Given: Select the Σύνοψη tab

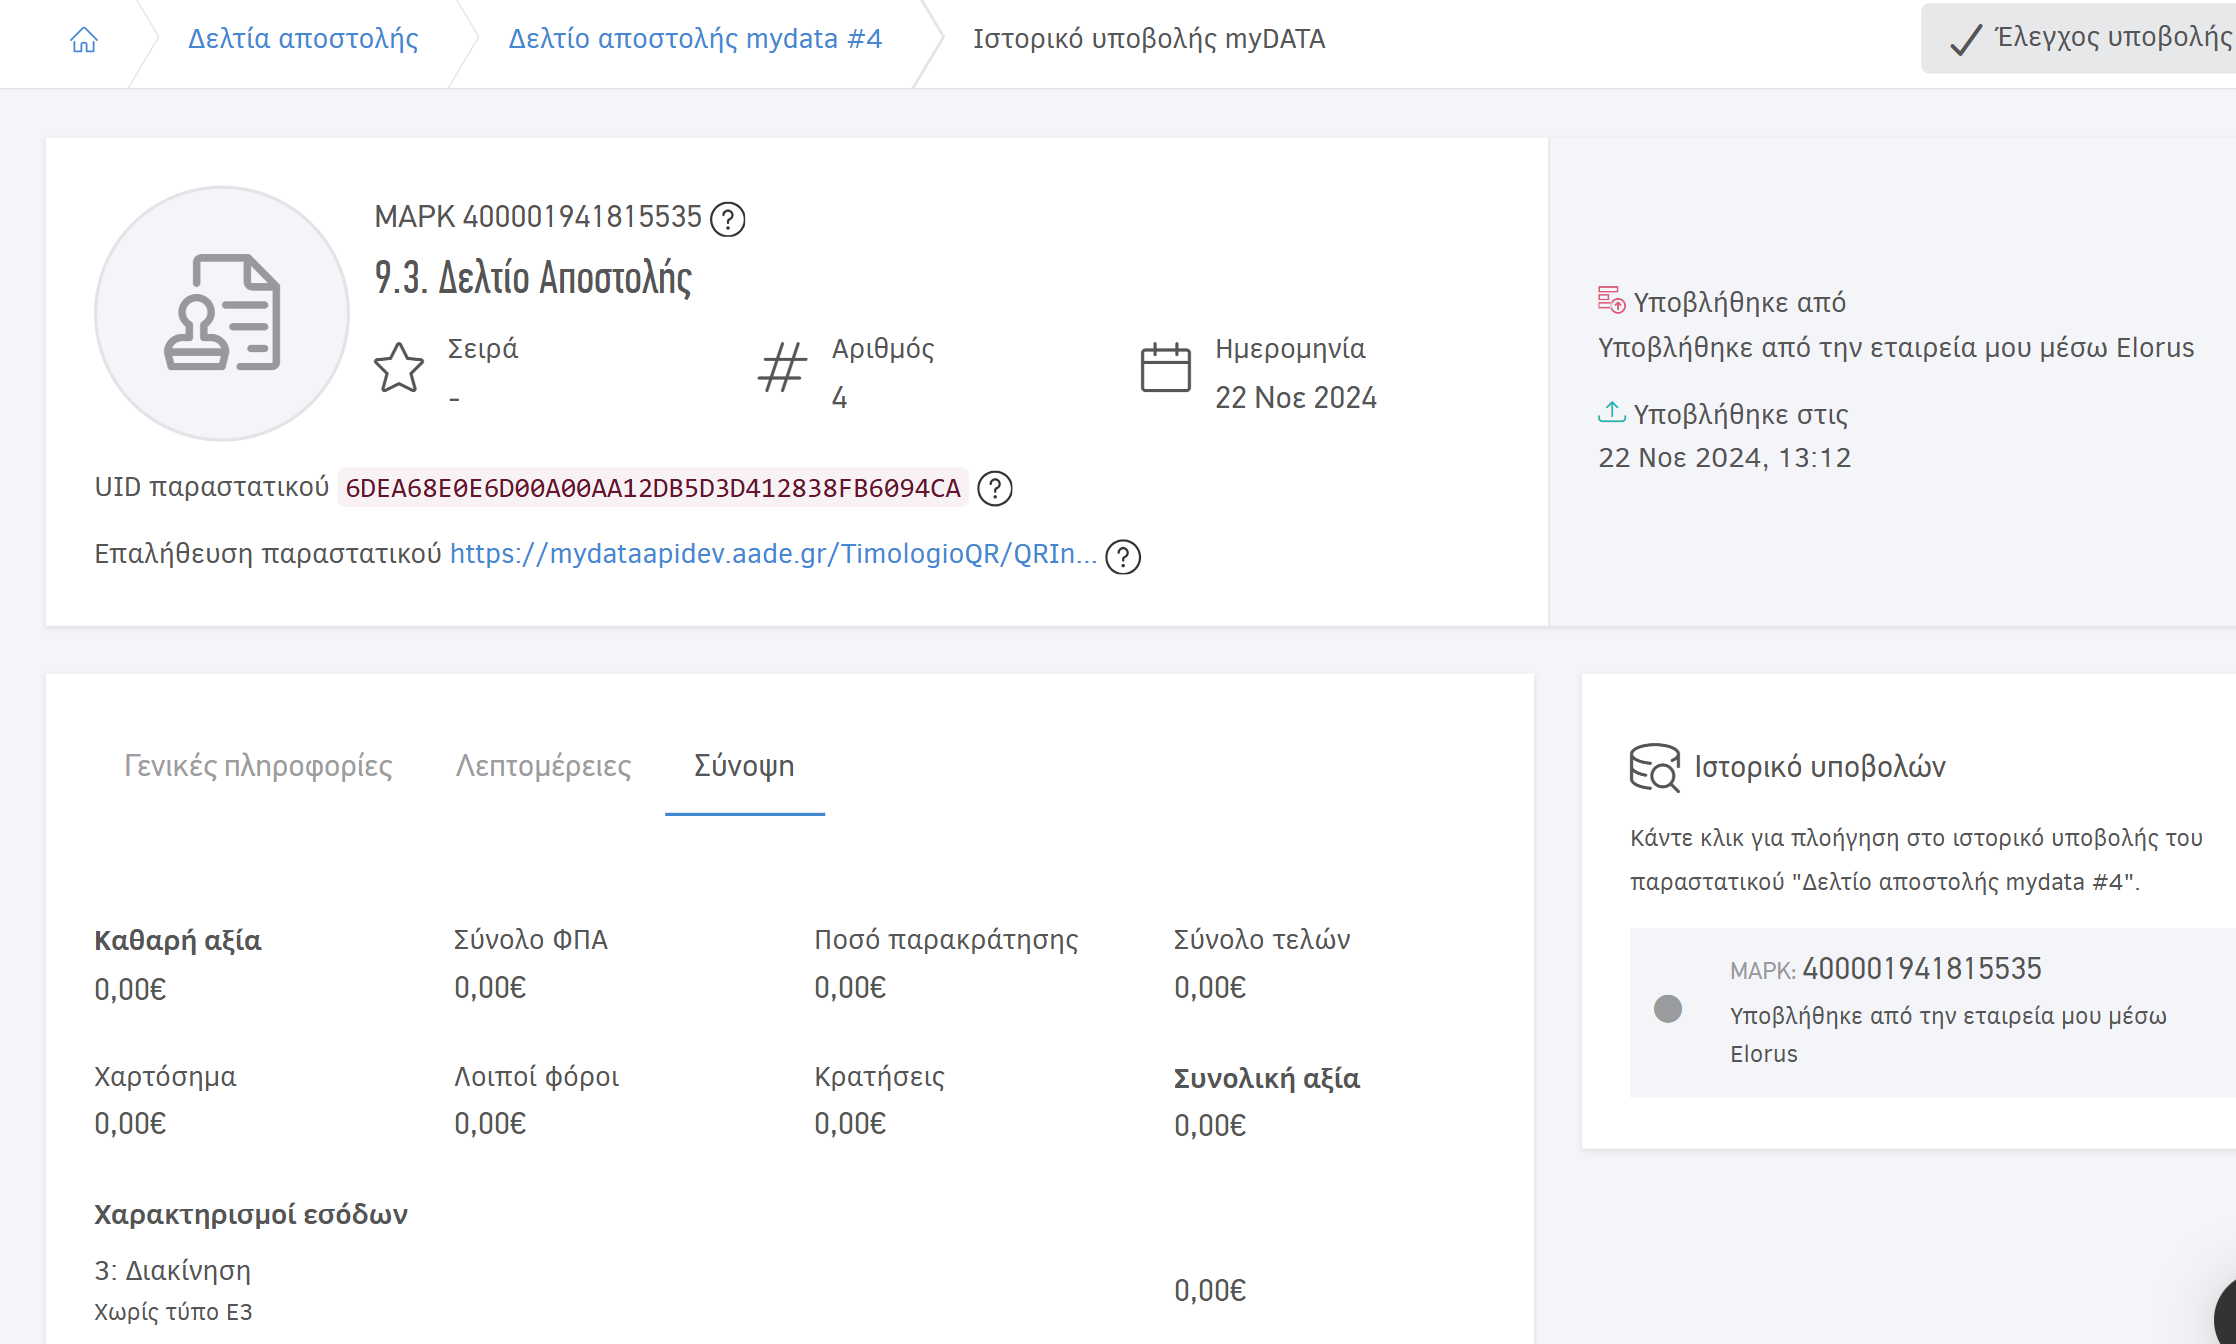Looking at the screenshot, I should tap(745, 766).
